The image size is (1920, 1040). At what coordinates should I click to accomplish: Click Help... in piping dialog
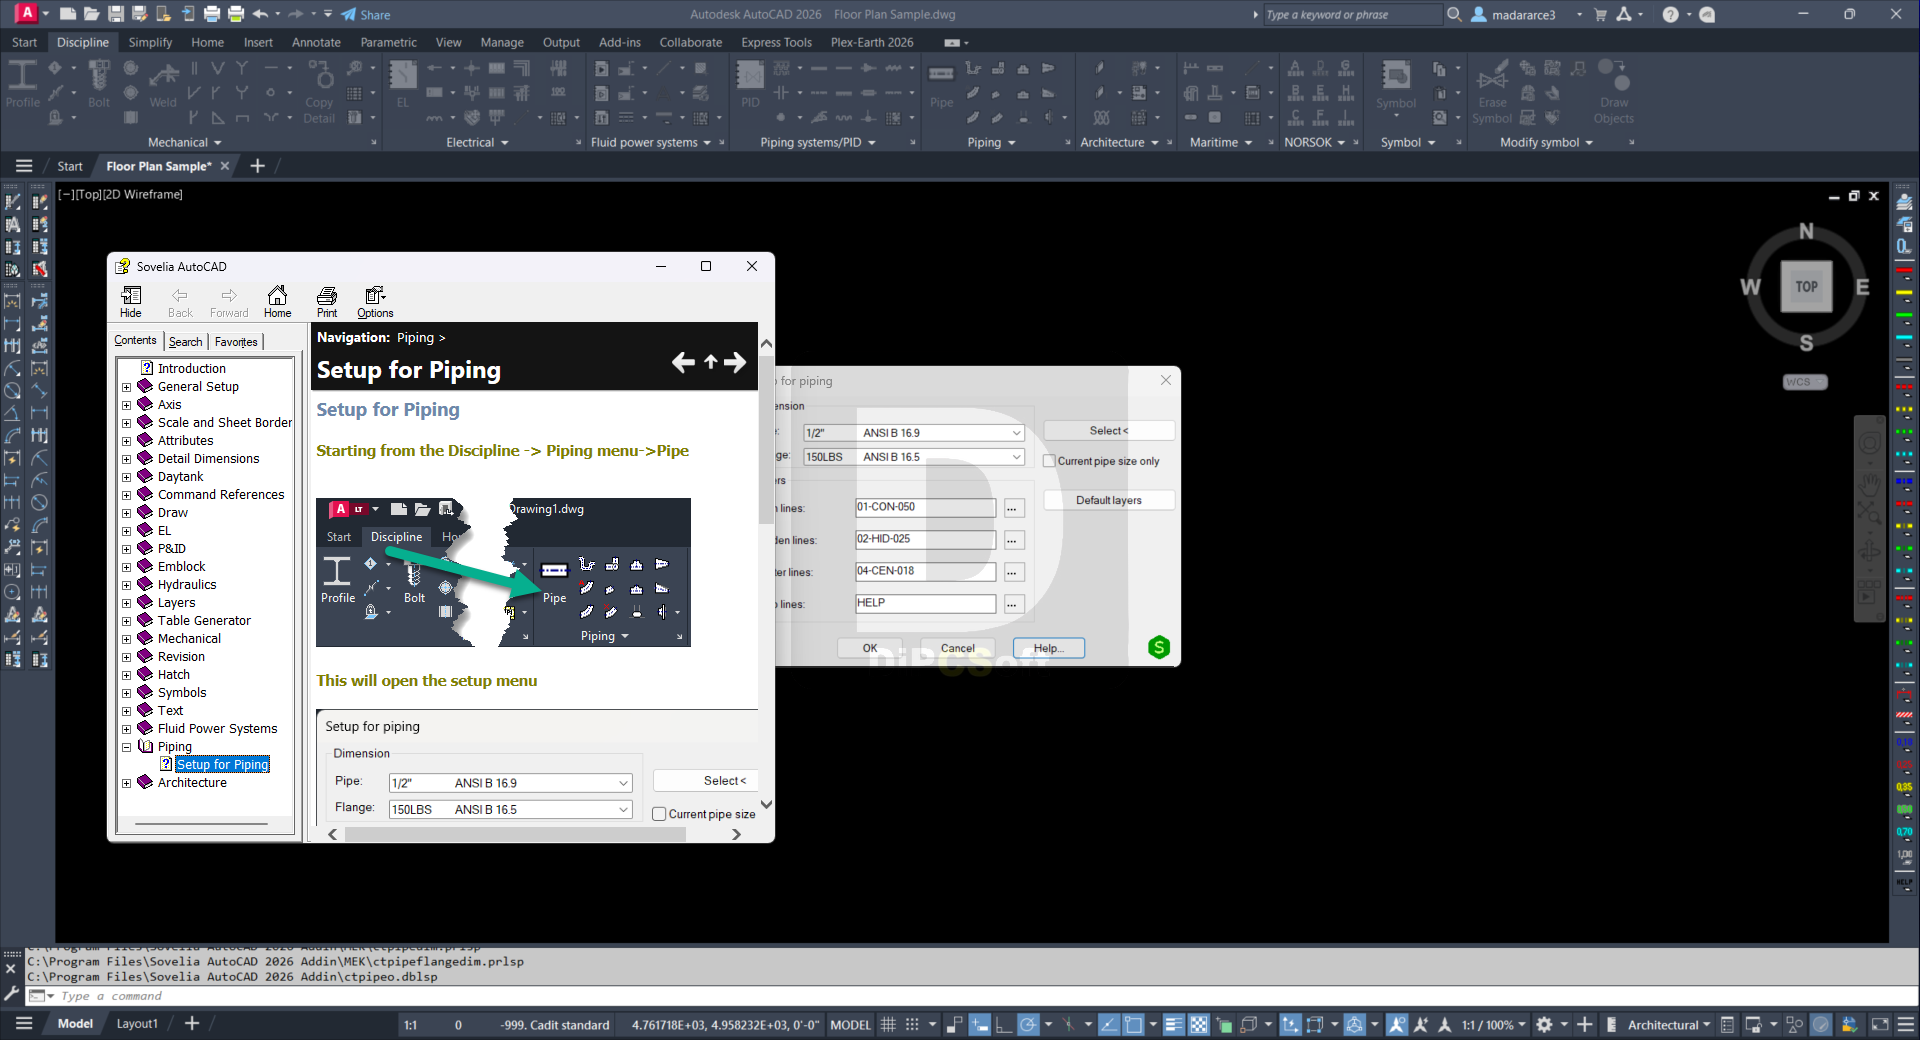(x=1048, y=648)
